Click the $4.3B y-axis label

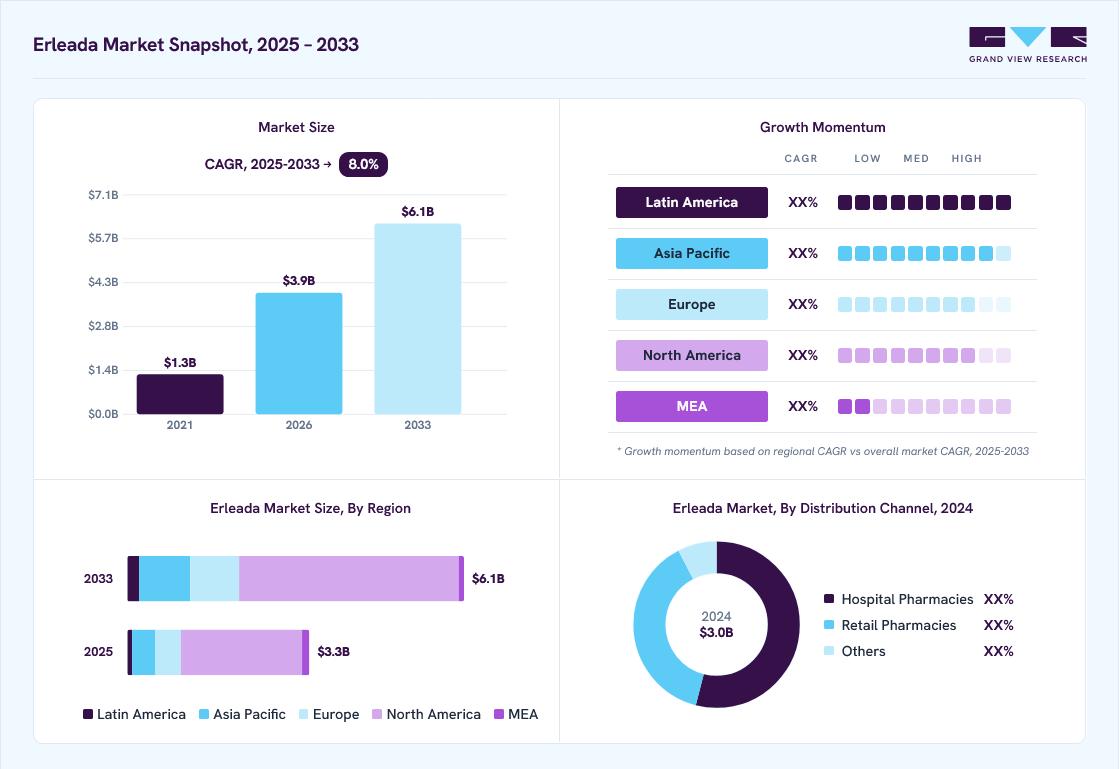(103, 282)
